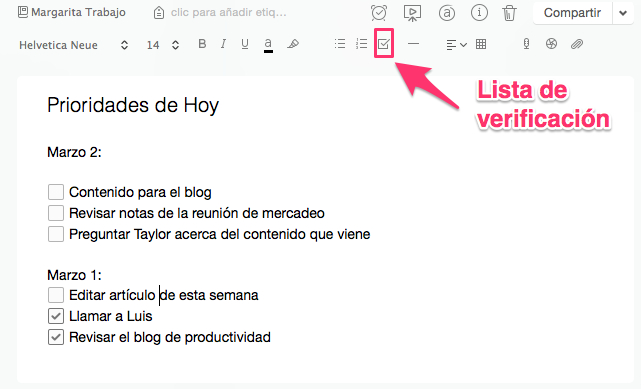The image size is (641, 389).
Task: Open the Helvetica Neue font selector
Action: click(x=74, y=45)
